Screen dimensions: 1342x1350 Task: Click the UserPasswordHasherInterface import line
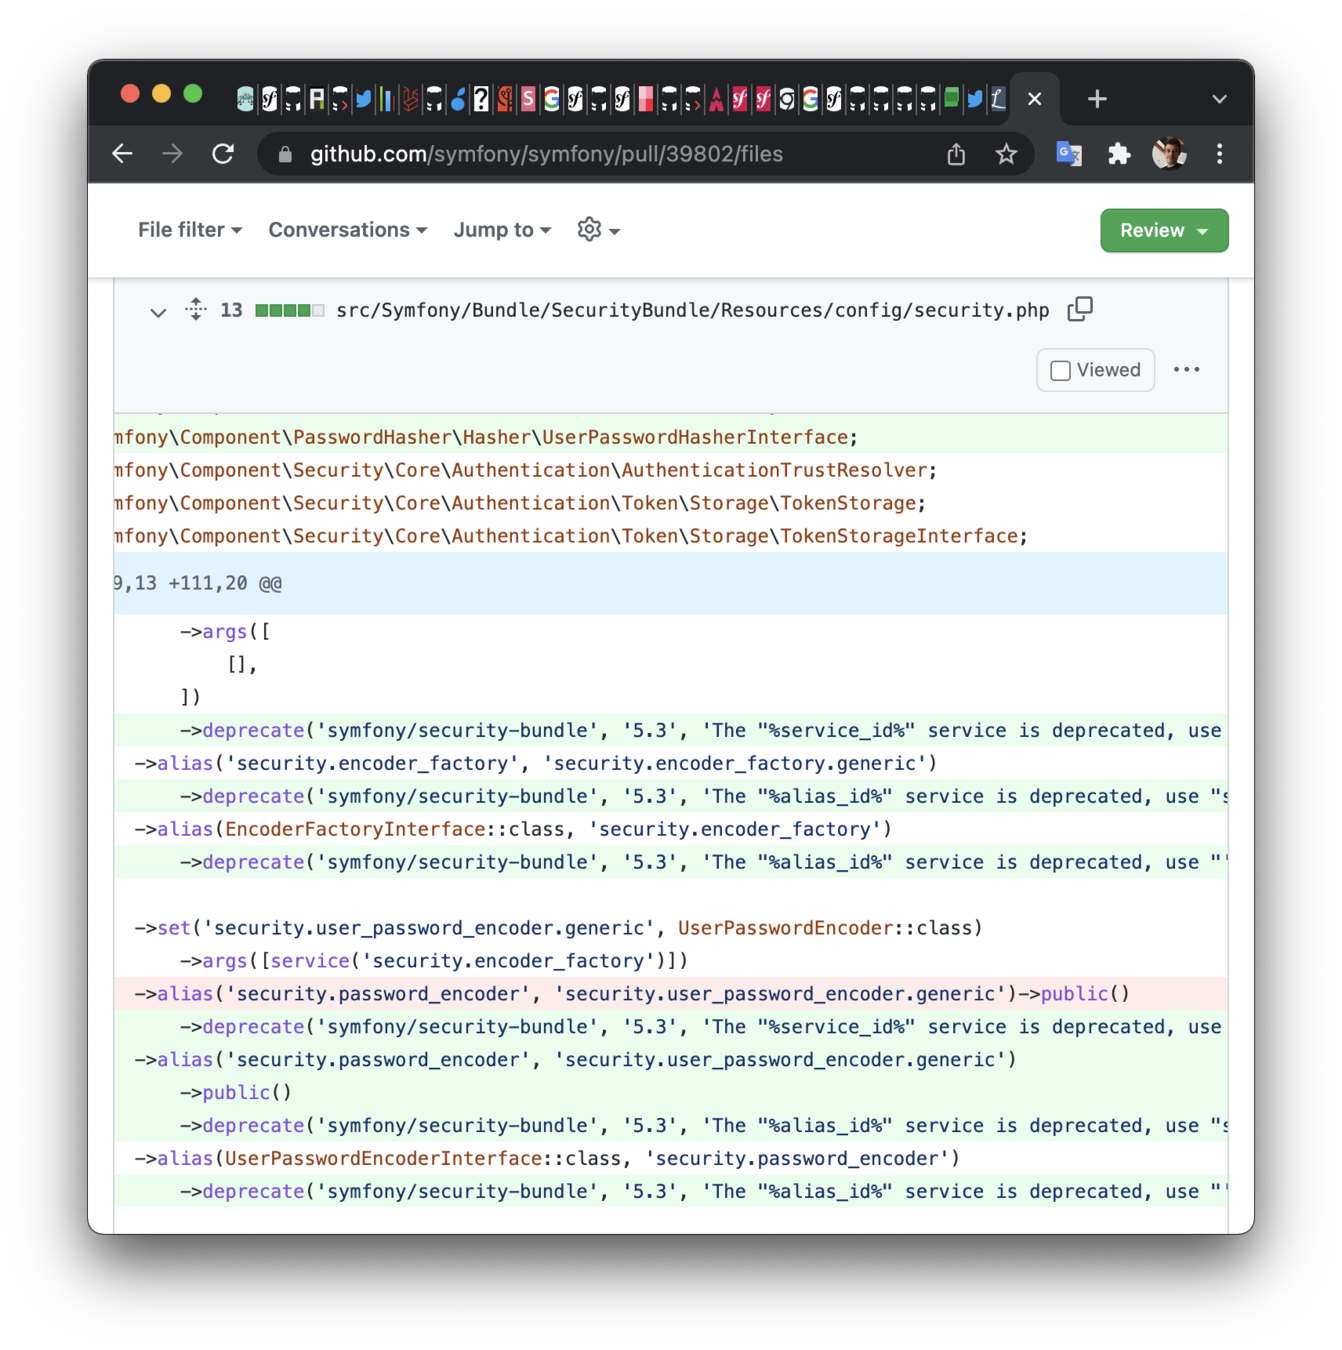pyautogui.click(x=670, y=437)
